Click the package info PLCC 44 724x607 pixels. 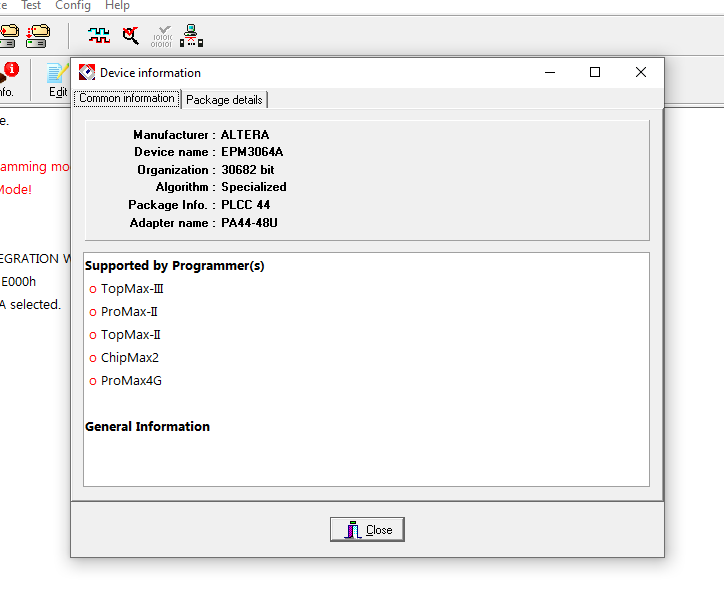246,205
